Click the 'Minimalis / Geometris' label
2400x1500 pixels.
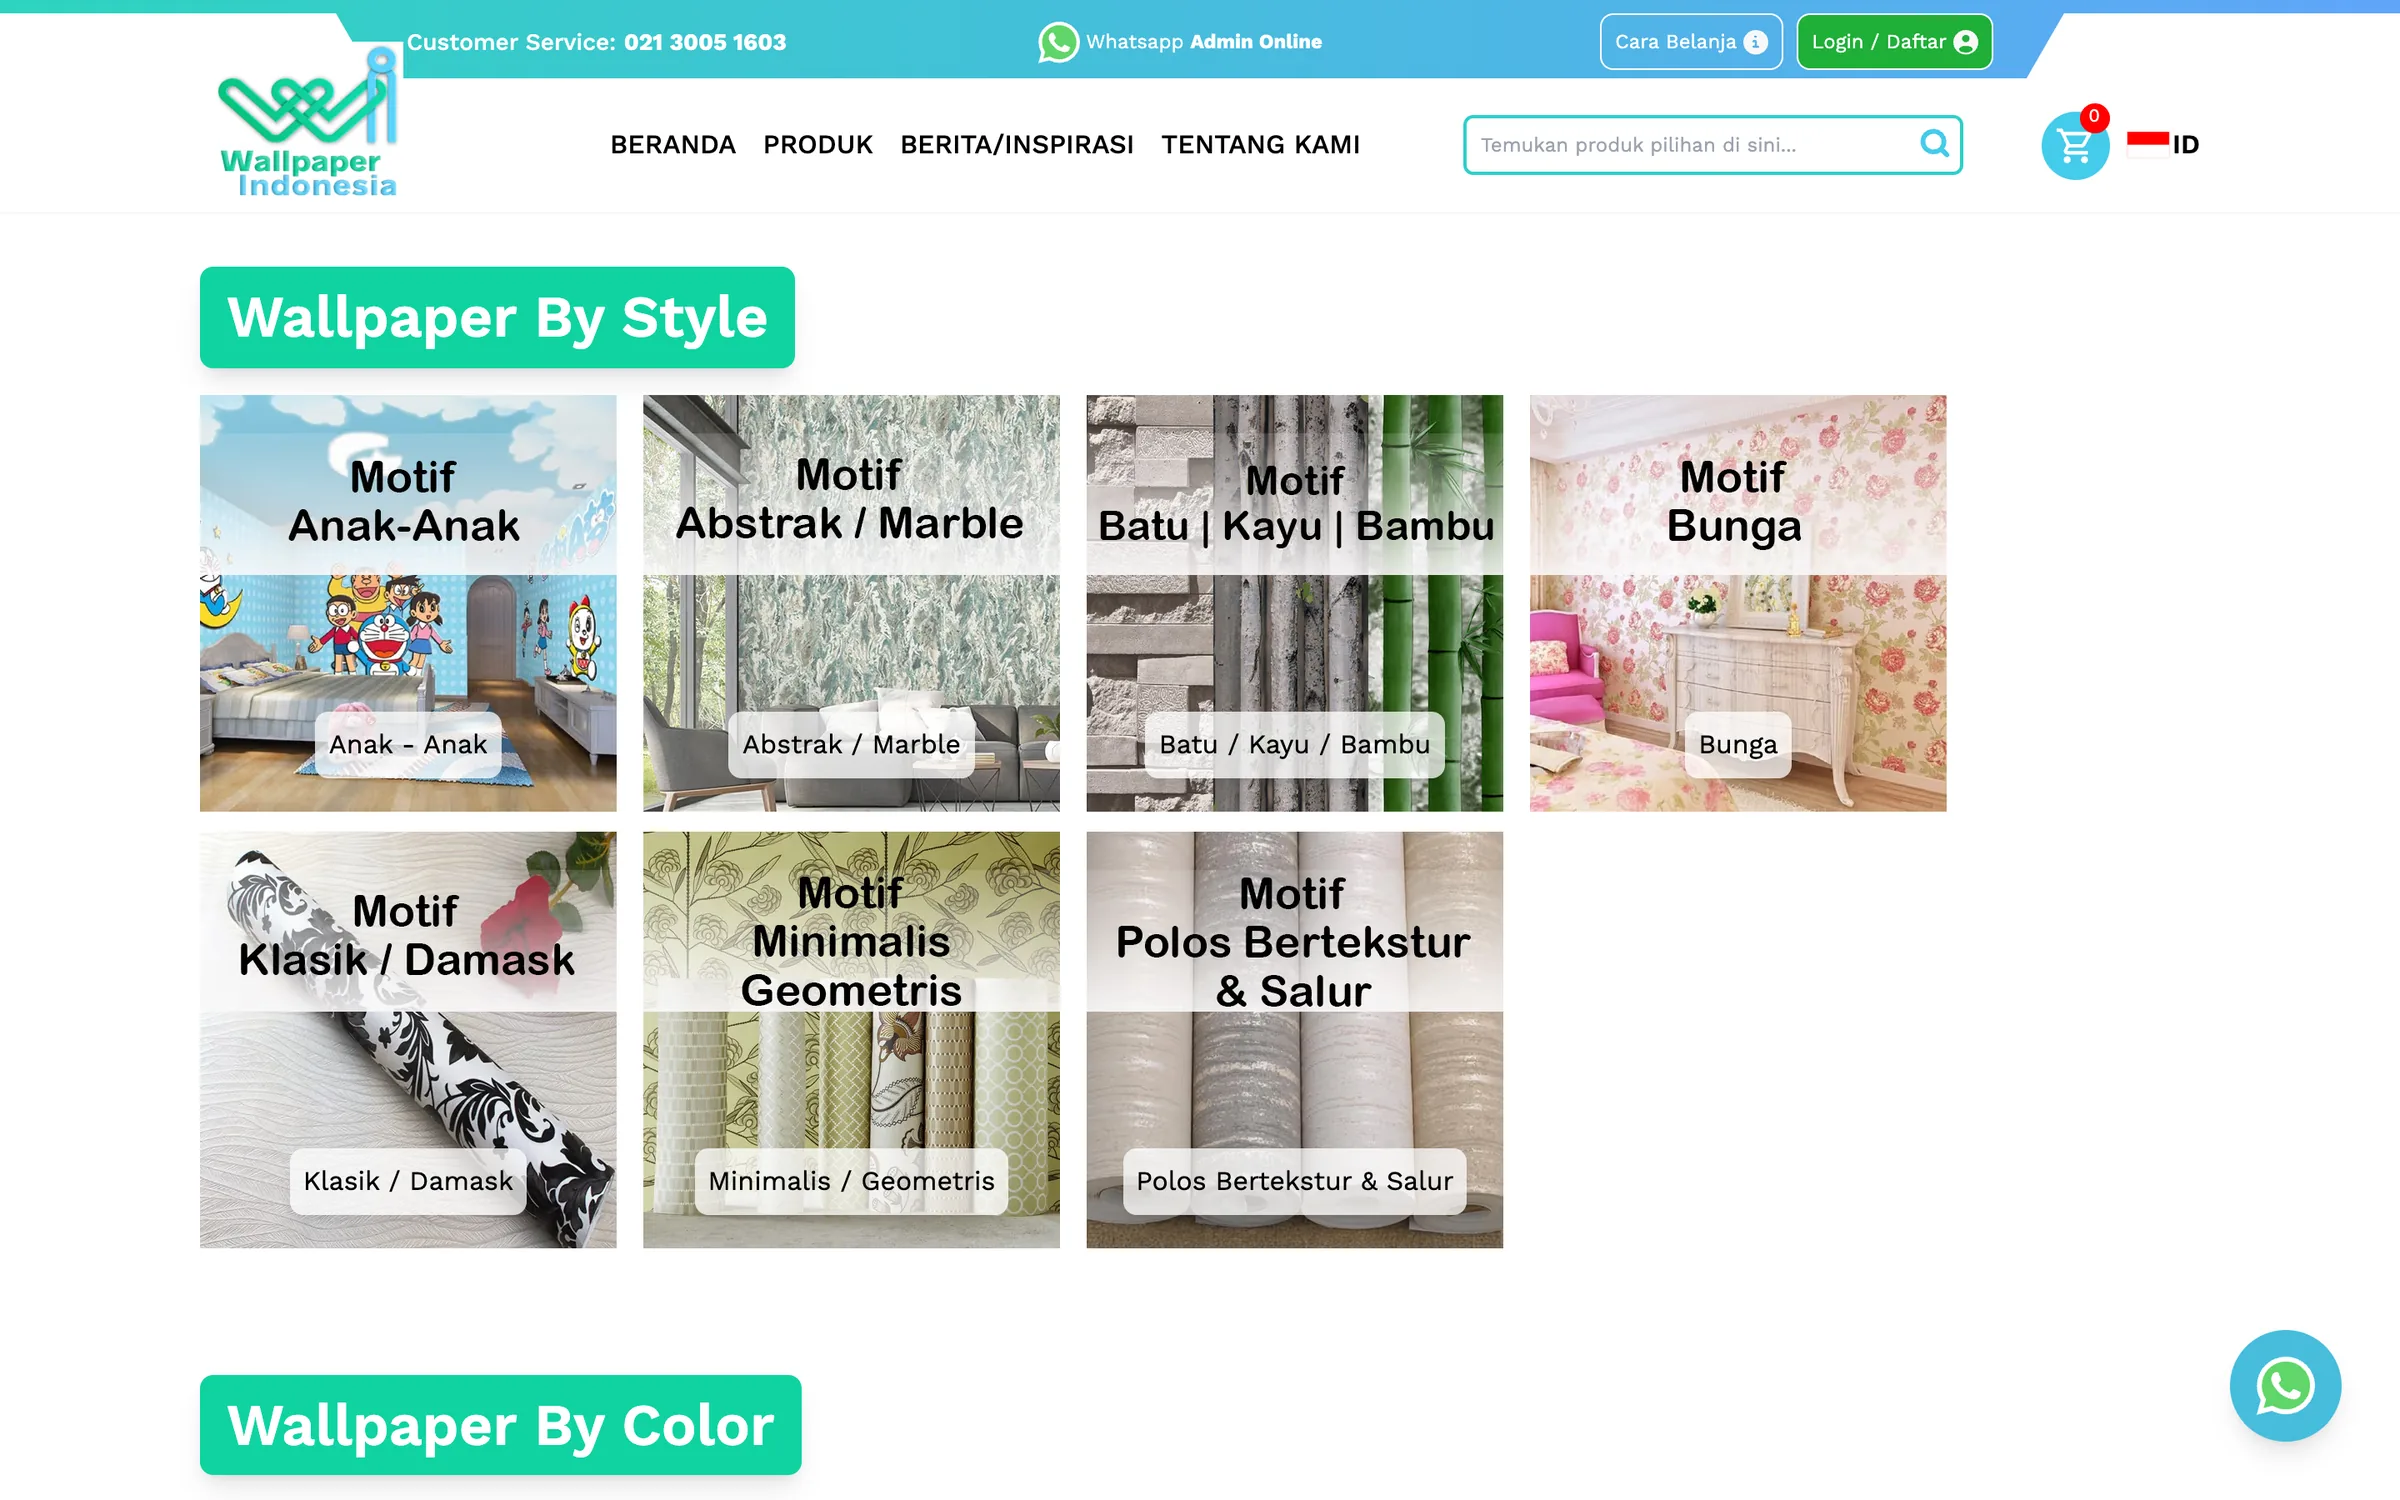point(851,1181)
